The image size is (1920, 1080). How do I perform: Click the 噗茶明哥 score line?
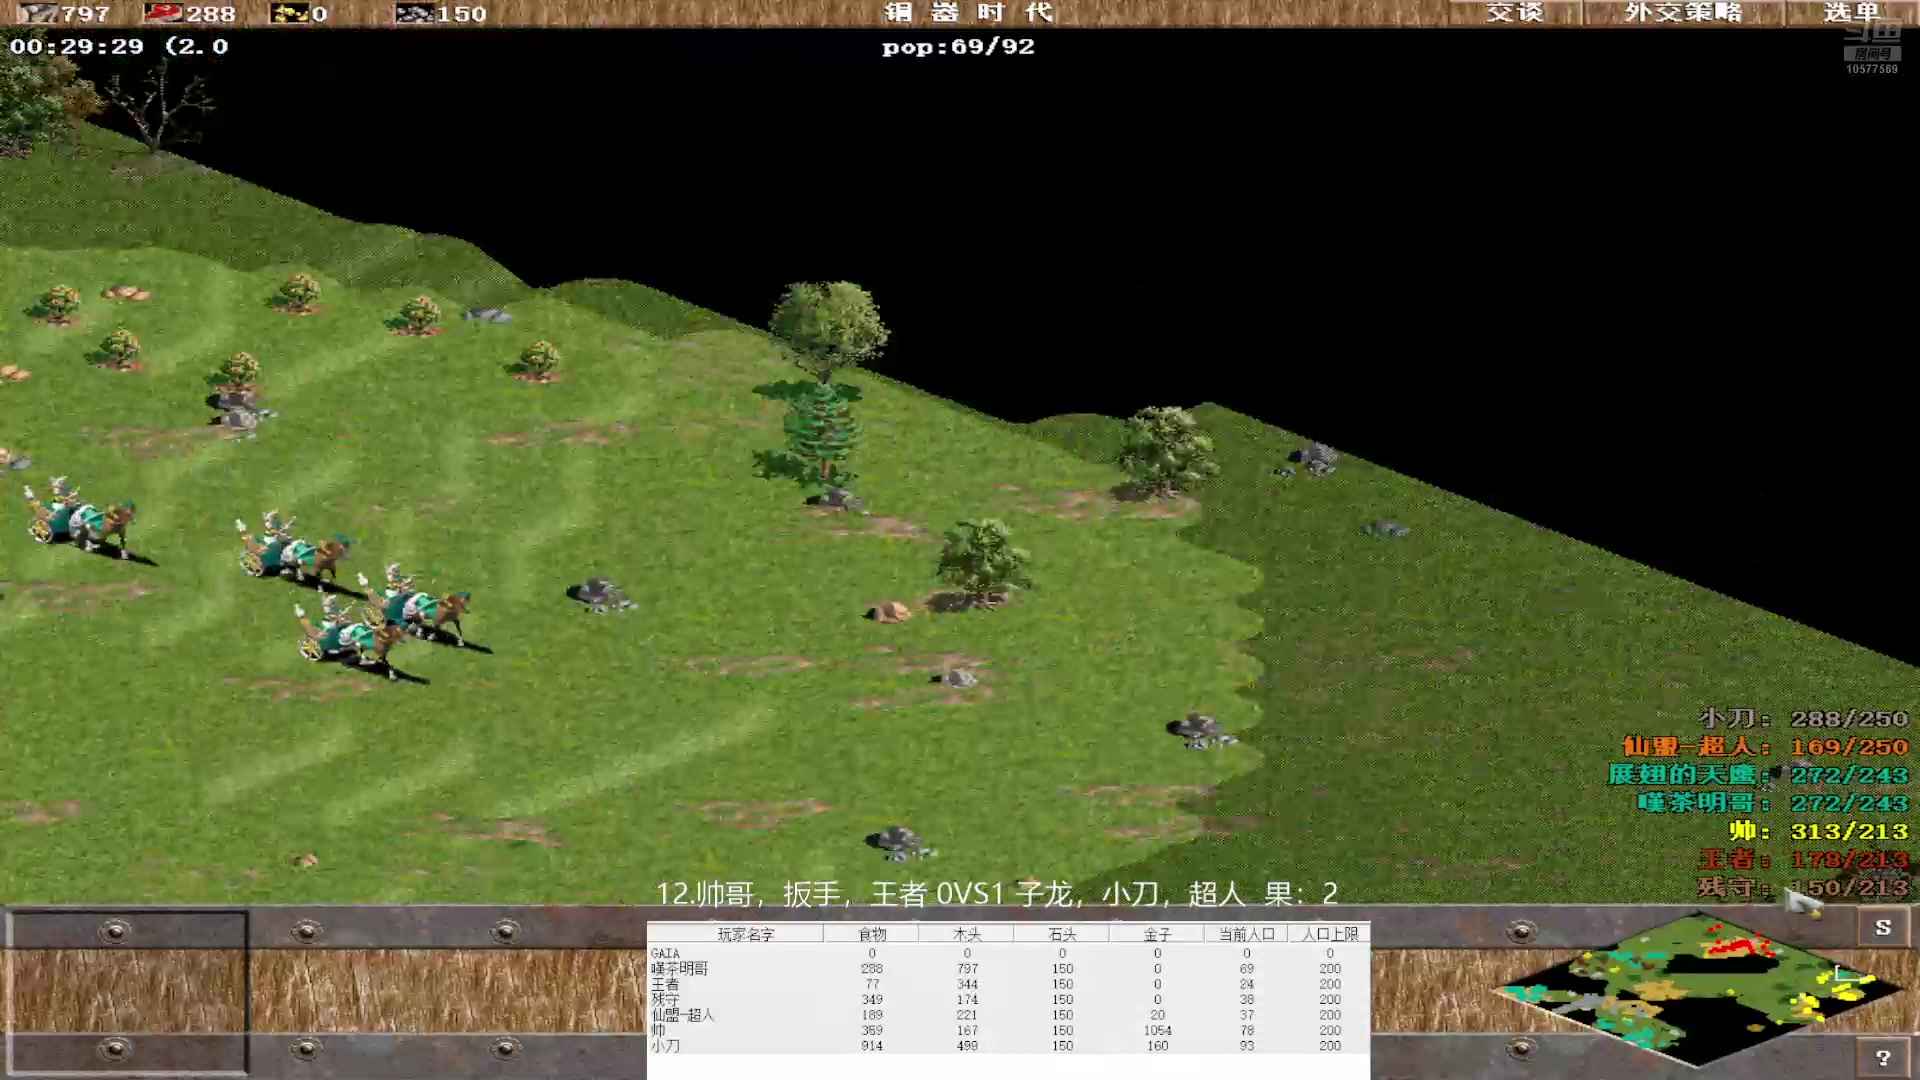click(x=1773, y=802)
